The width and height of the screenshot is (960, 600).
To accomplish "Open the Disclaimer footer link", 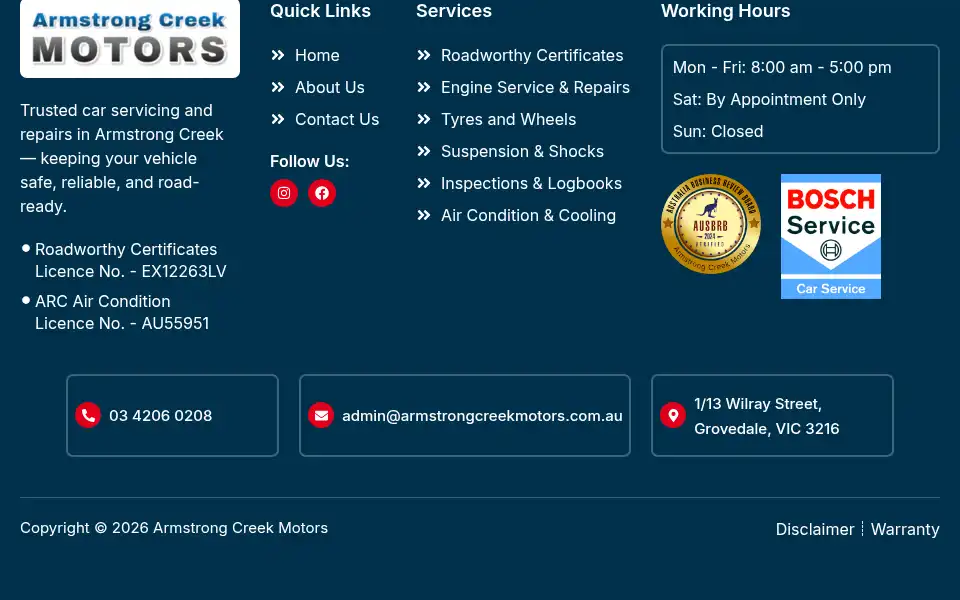I will click(x=815, y=529).
